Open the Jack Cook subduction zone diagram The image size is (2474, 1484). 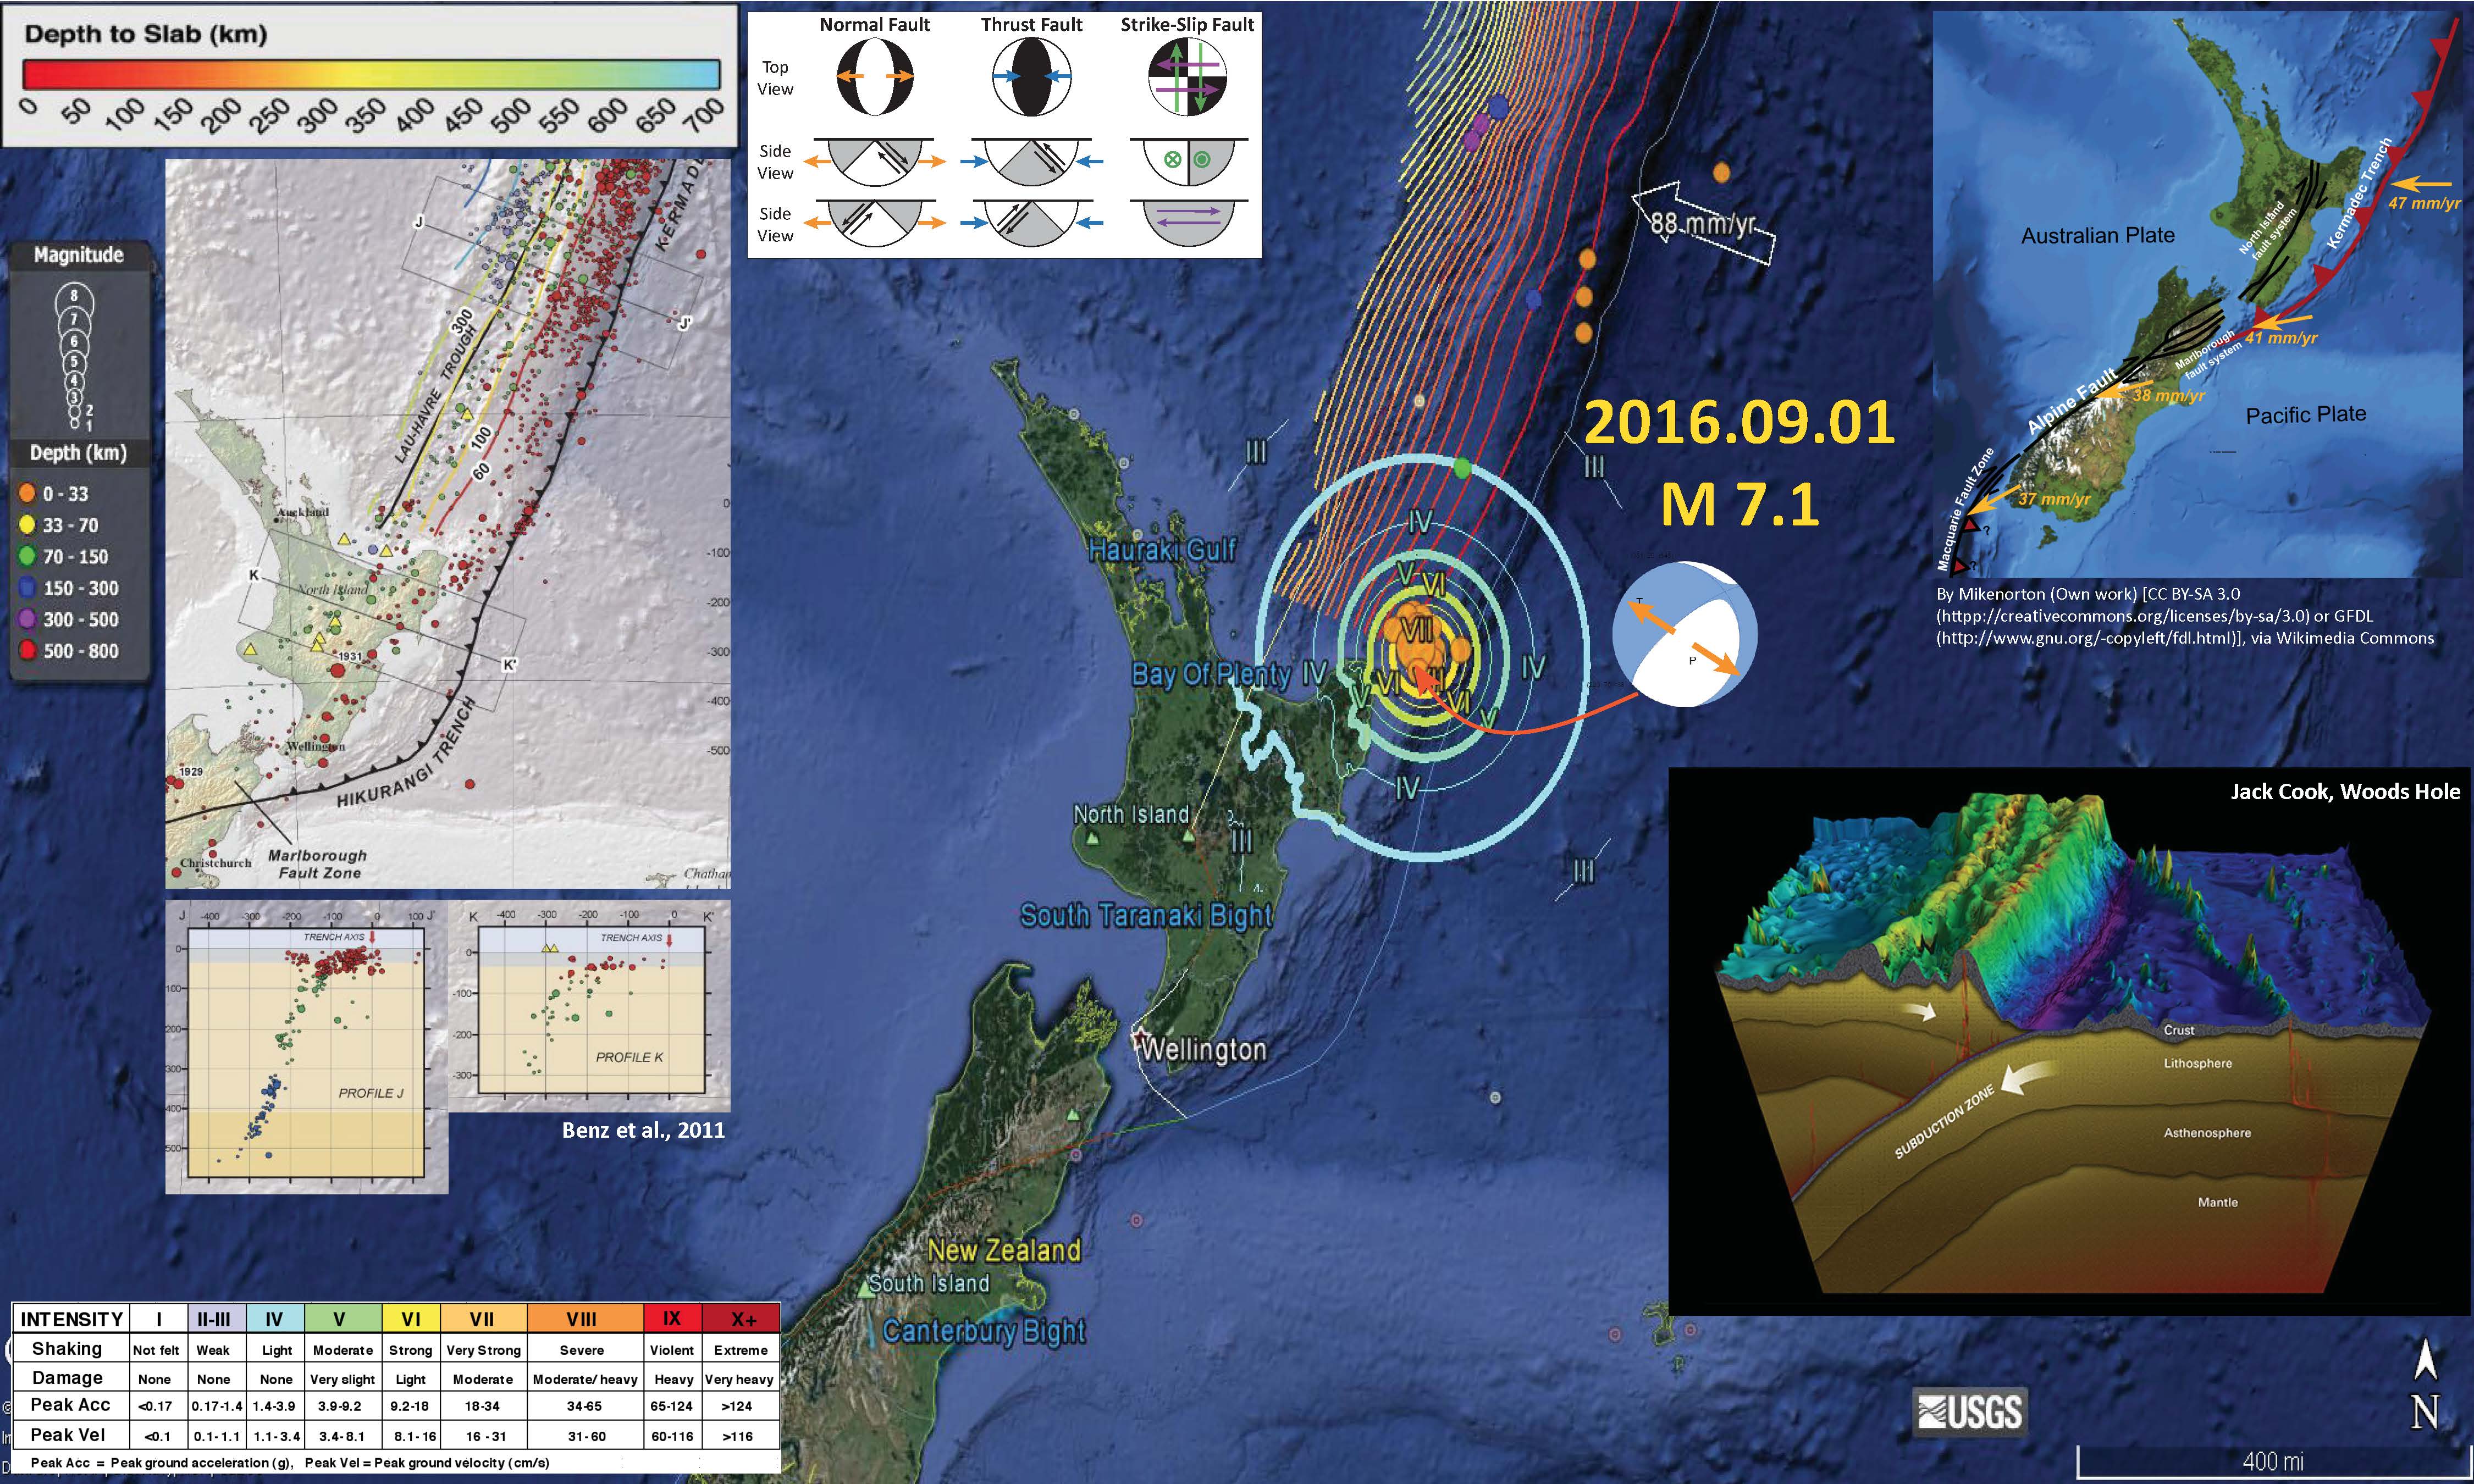coord(2068,1040)
